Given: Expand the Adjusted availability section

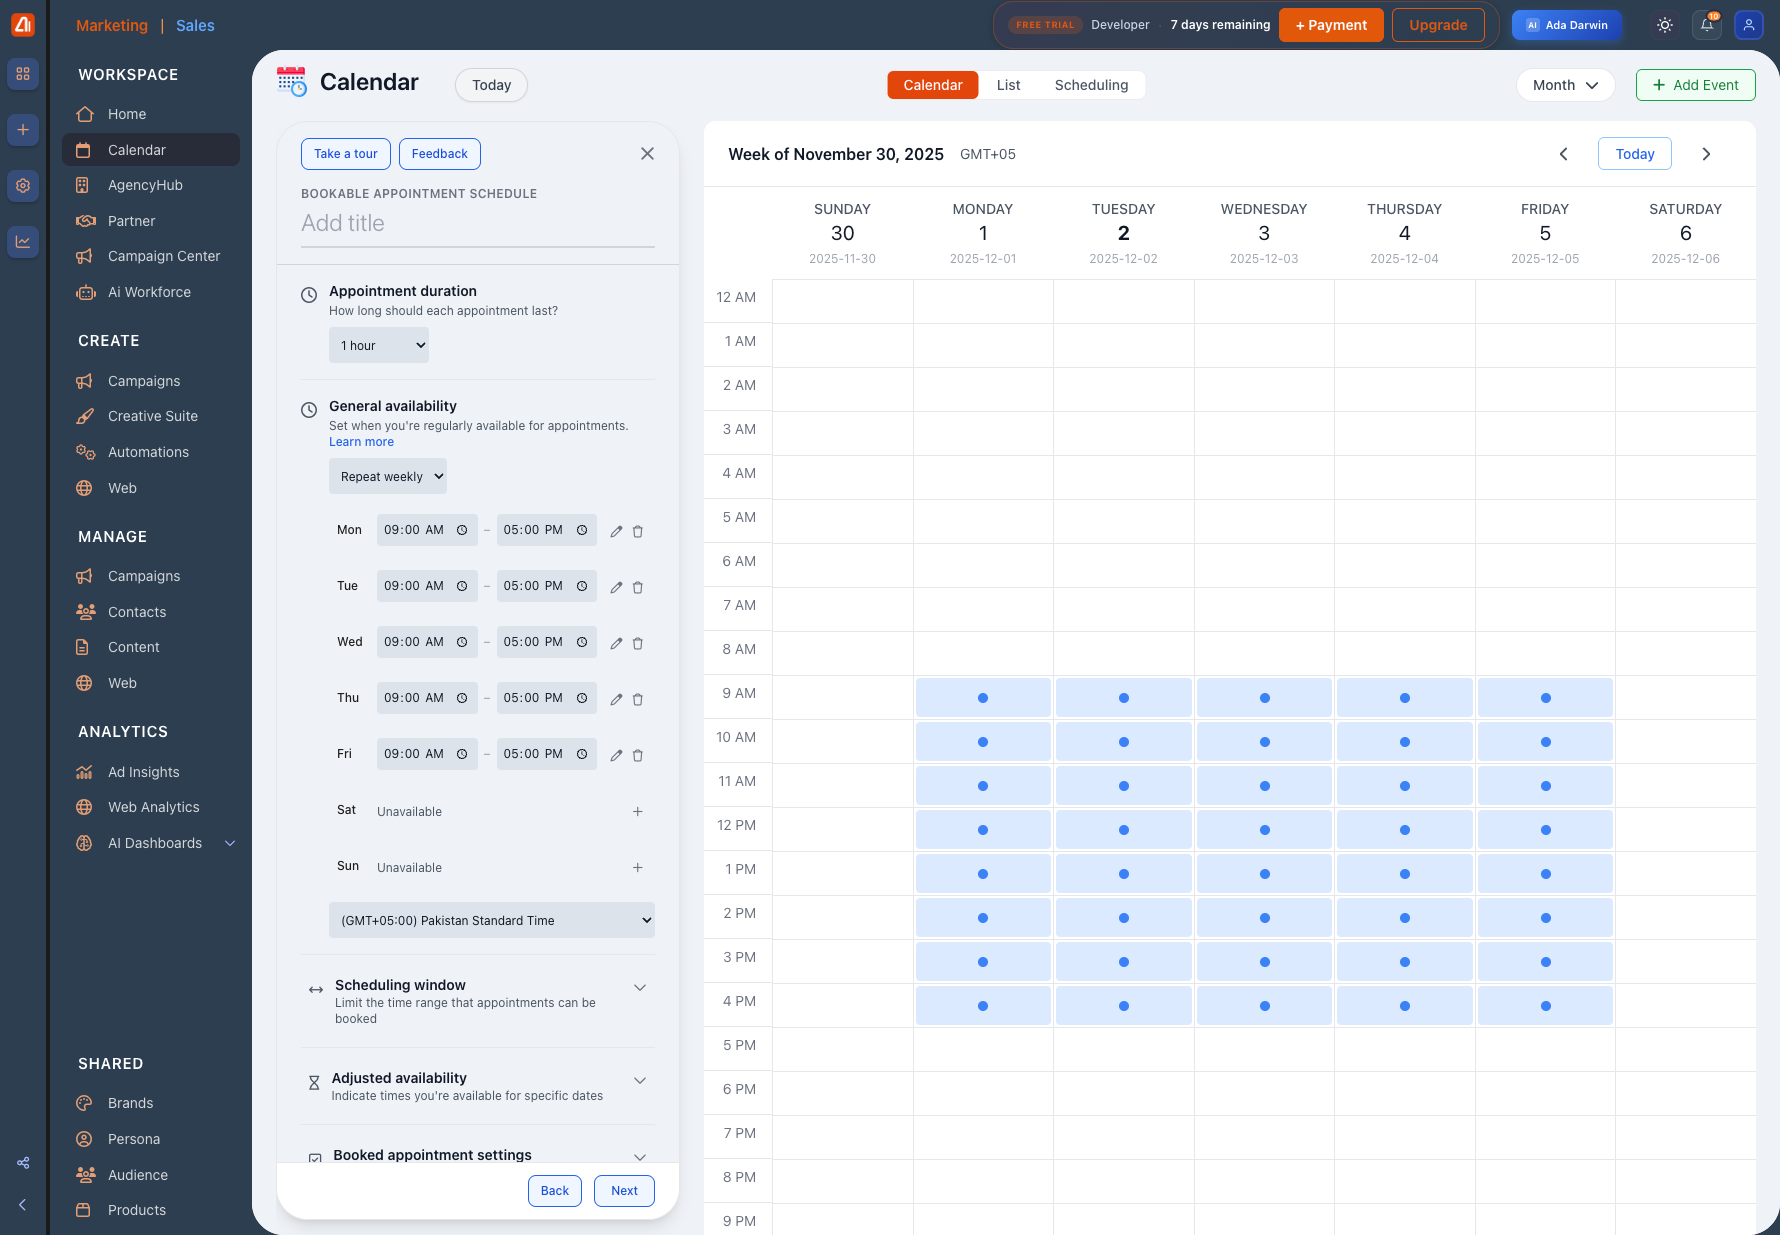Looking at the screenshot, I should pyautogui.click(x=640, y=1080).
